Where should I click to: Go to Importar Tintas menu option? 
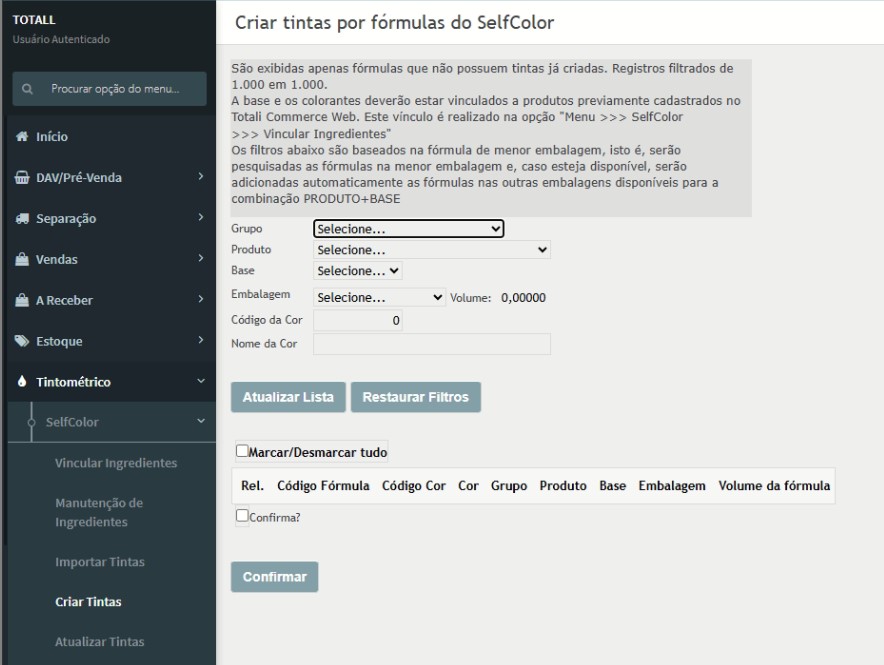(x=100, y=562)
